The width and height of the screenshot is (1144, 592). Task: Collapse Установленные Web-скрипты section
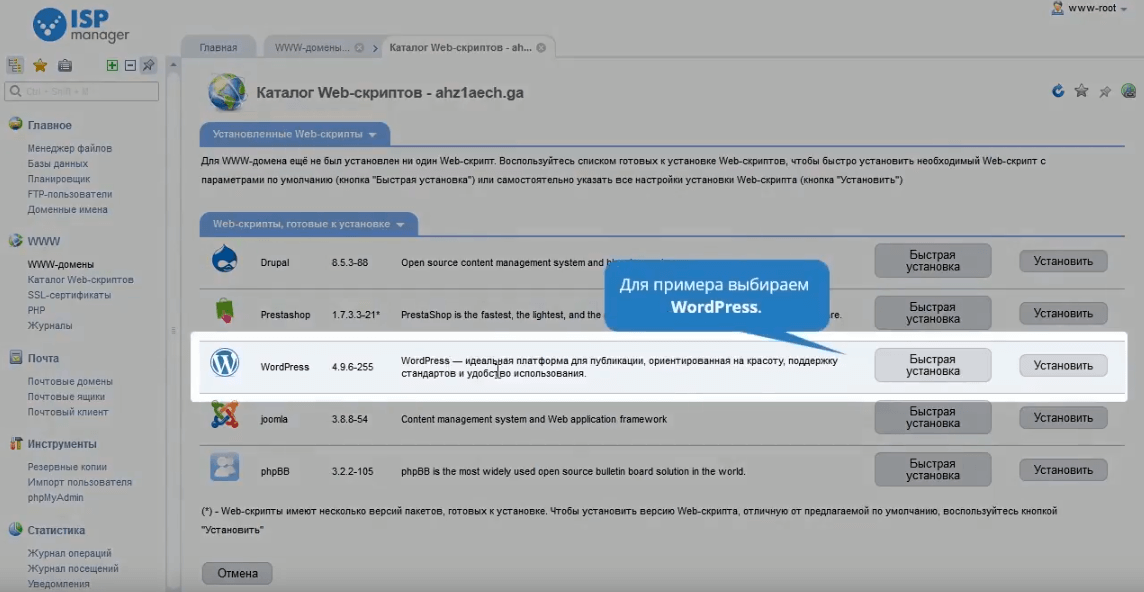[294, 134]
